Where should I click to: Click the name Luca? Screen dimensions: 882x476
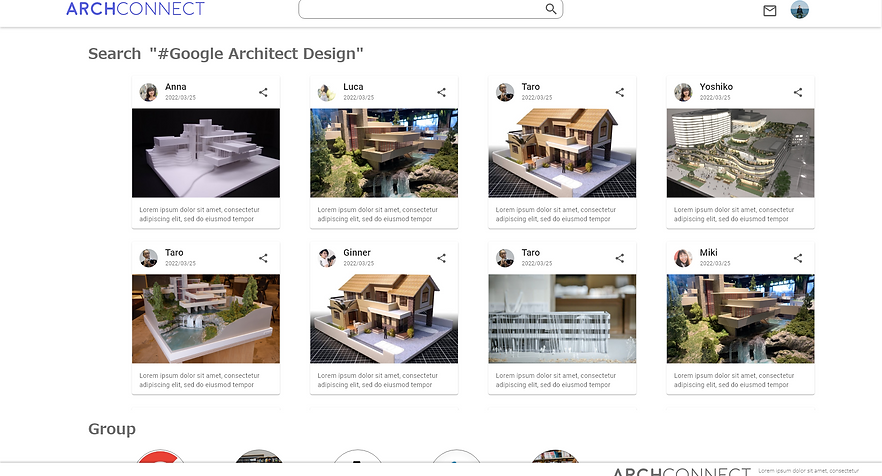[353, 87]
